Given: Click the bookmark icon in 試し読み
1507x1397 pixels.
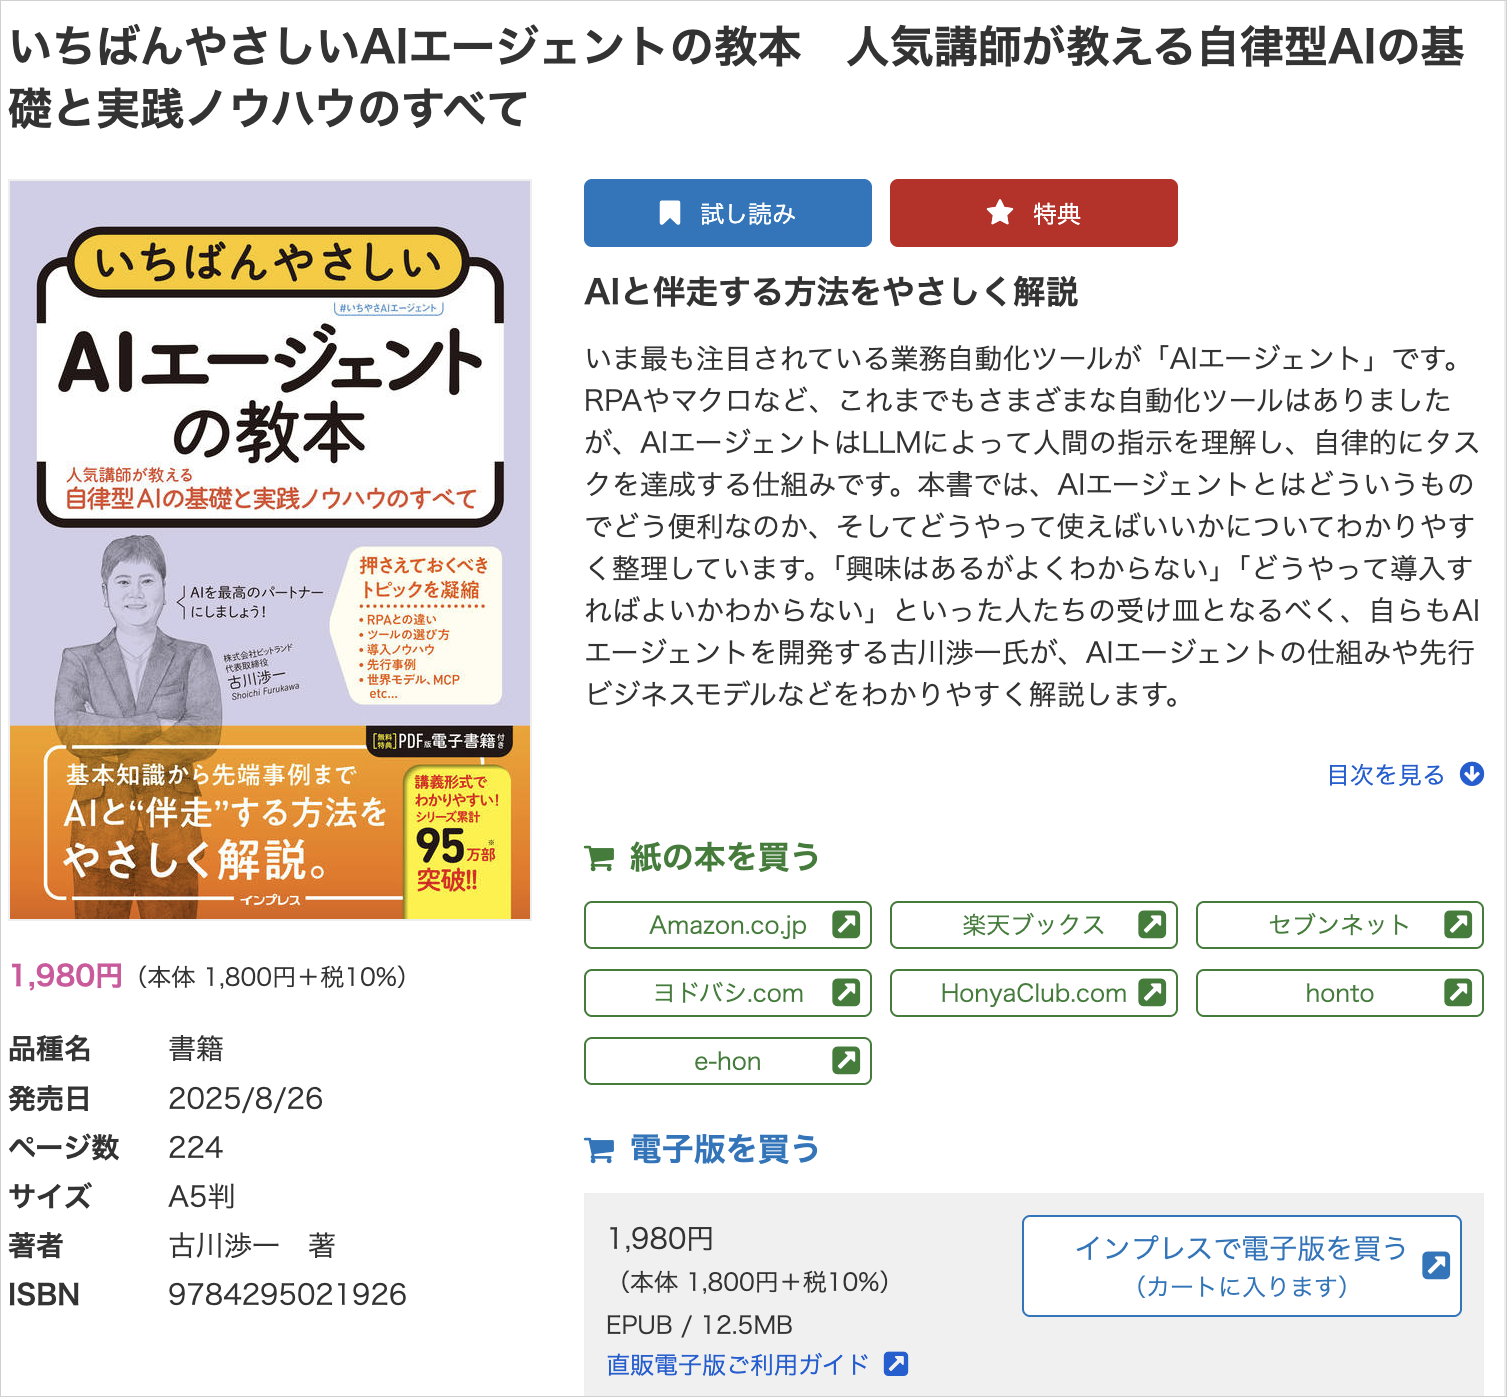Looking at the screenshot, I should click(x=670, y=213).
